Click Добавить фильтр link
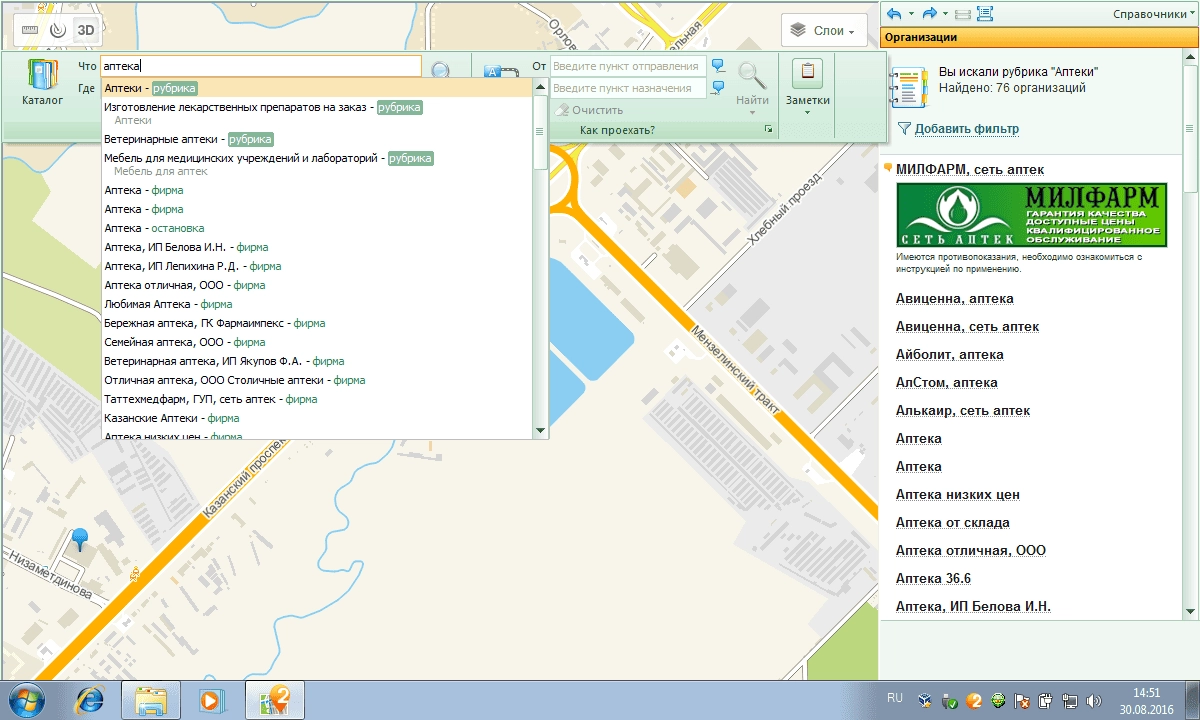Image resolution: width=1200 pixels, height=720 pixels. [967, 129]
